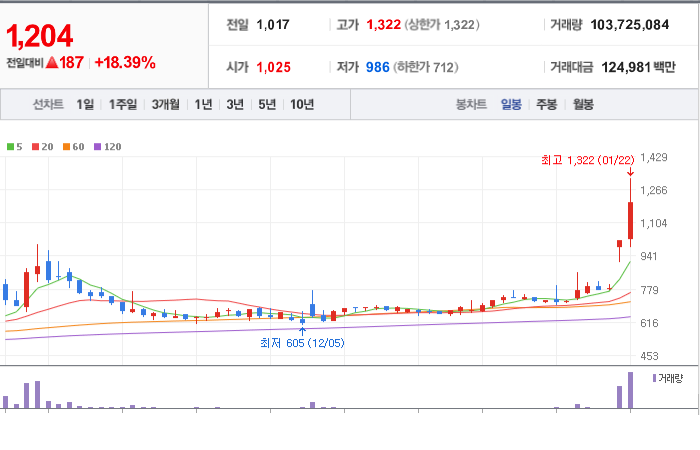Show the 5년 line chart
The image size is (700, 450).
(x=267, y=104)
